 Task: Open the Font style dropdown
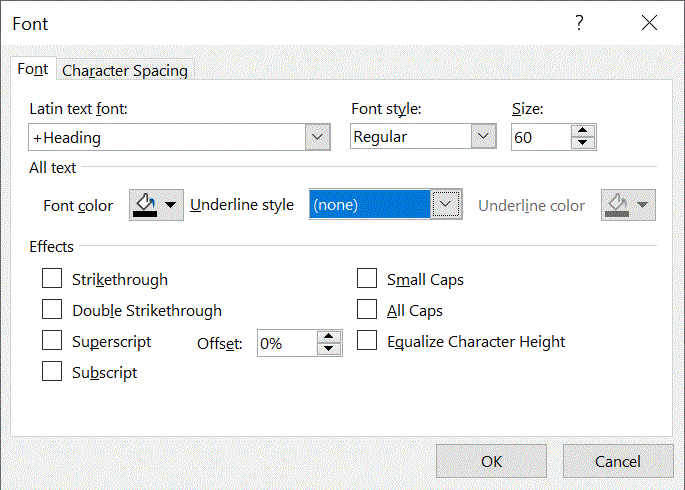click(483, 137)
